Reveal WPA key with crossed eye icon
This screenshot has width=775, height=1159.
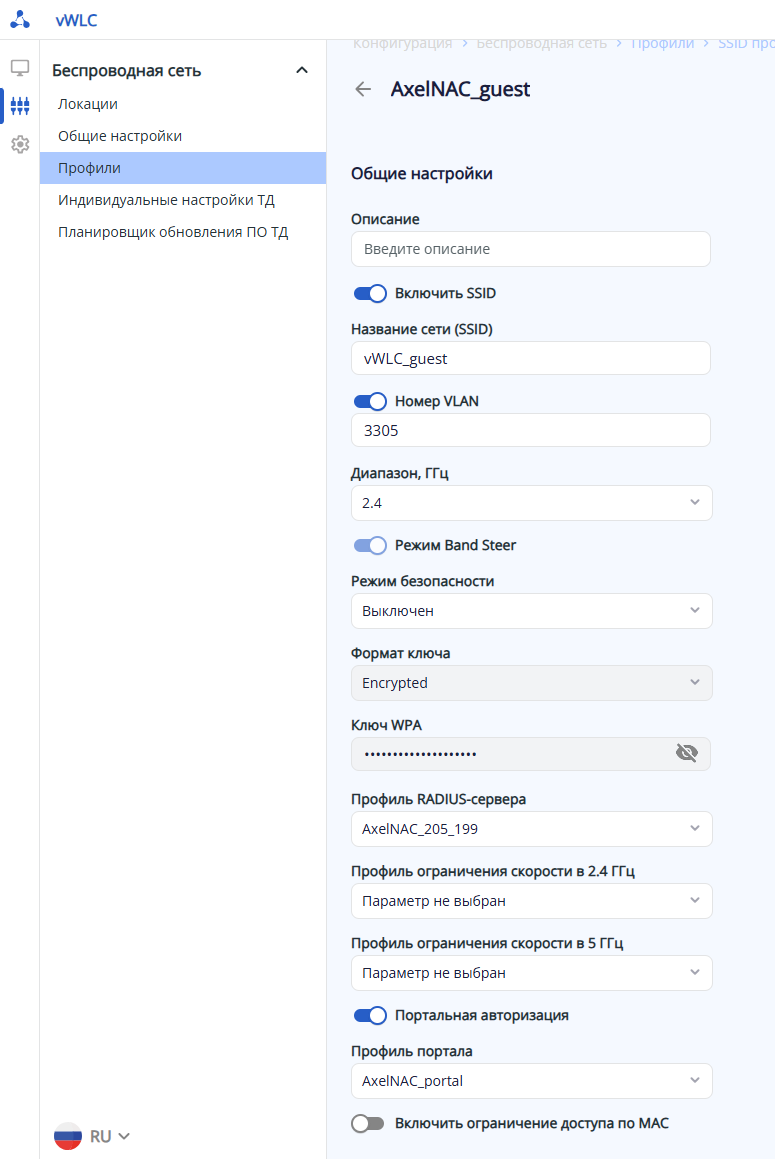[686, 753]
